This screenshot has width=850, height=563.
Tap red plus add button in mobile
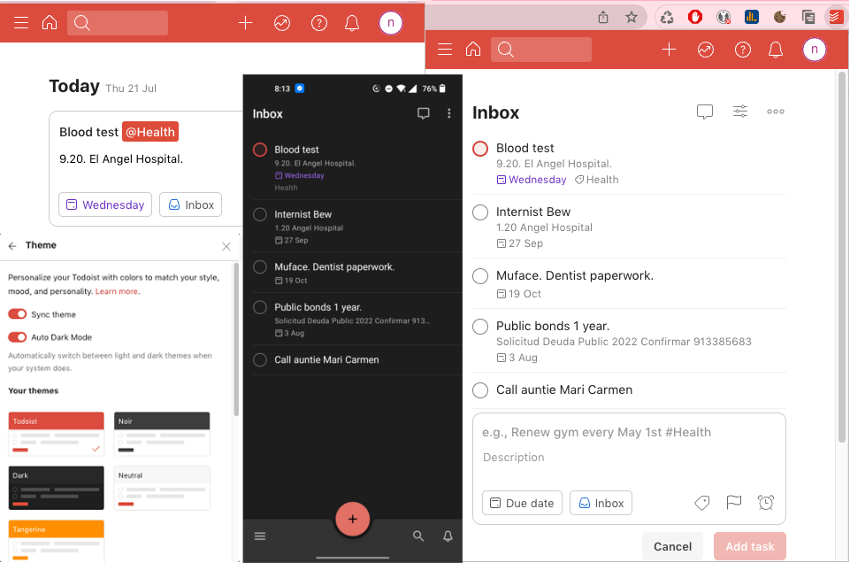[x=352, y=519]
